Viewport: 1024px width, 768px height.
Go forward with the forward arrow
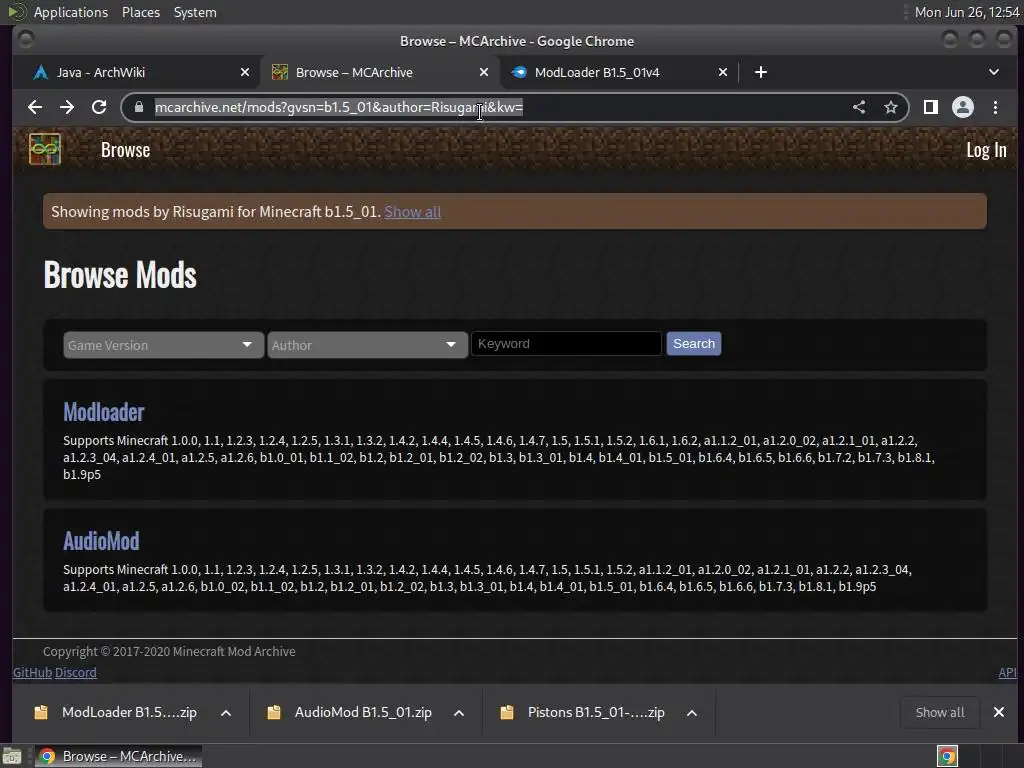(67, 107)
